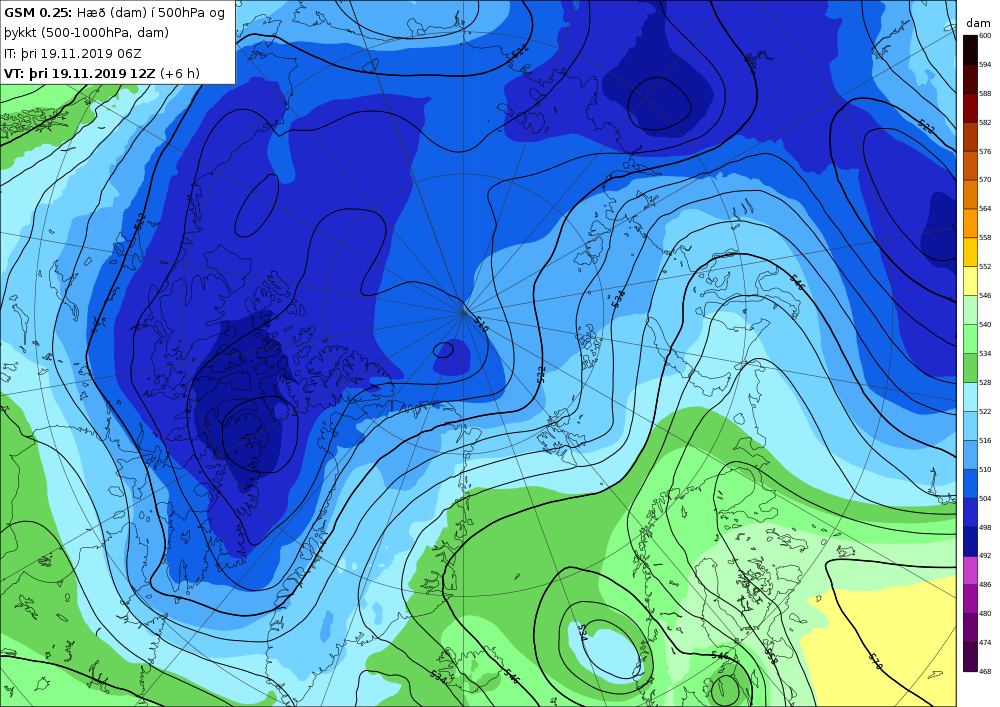
Task: Click the 570 contour label on yellow area
Action: [875, 661]
